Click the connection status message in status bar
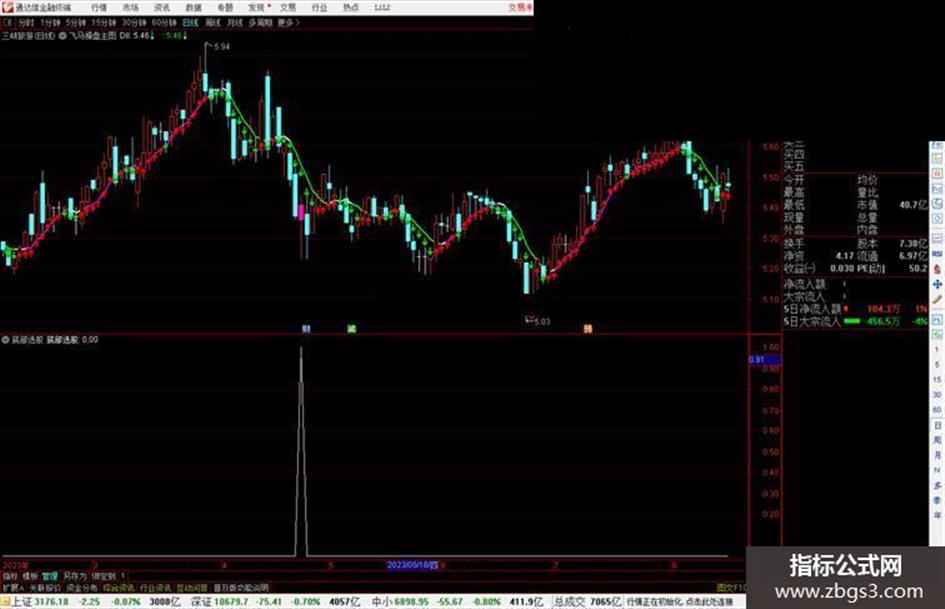Image resolution: width=945 pixels, height=609 pixels. pos(680,602)
